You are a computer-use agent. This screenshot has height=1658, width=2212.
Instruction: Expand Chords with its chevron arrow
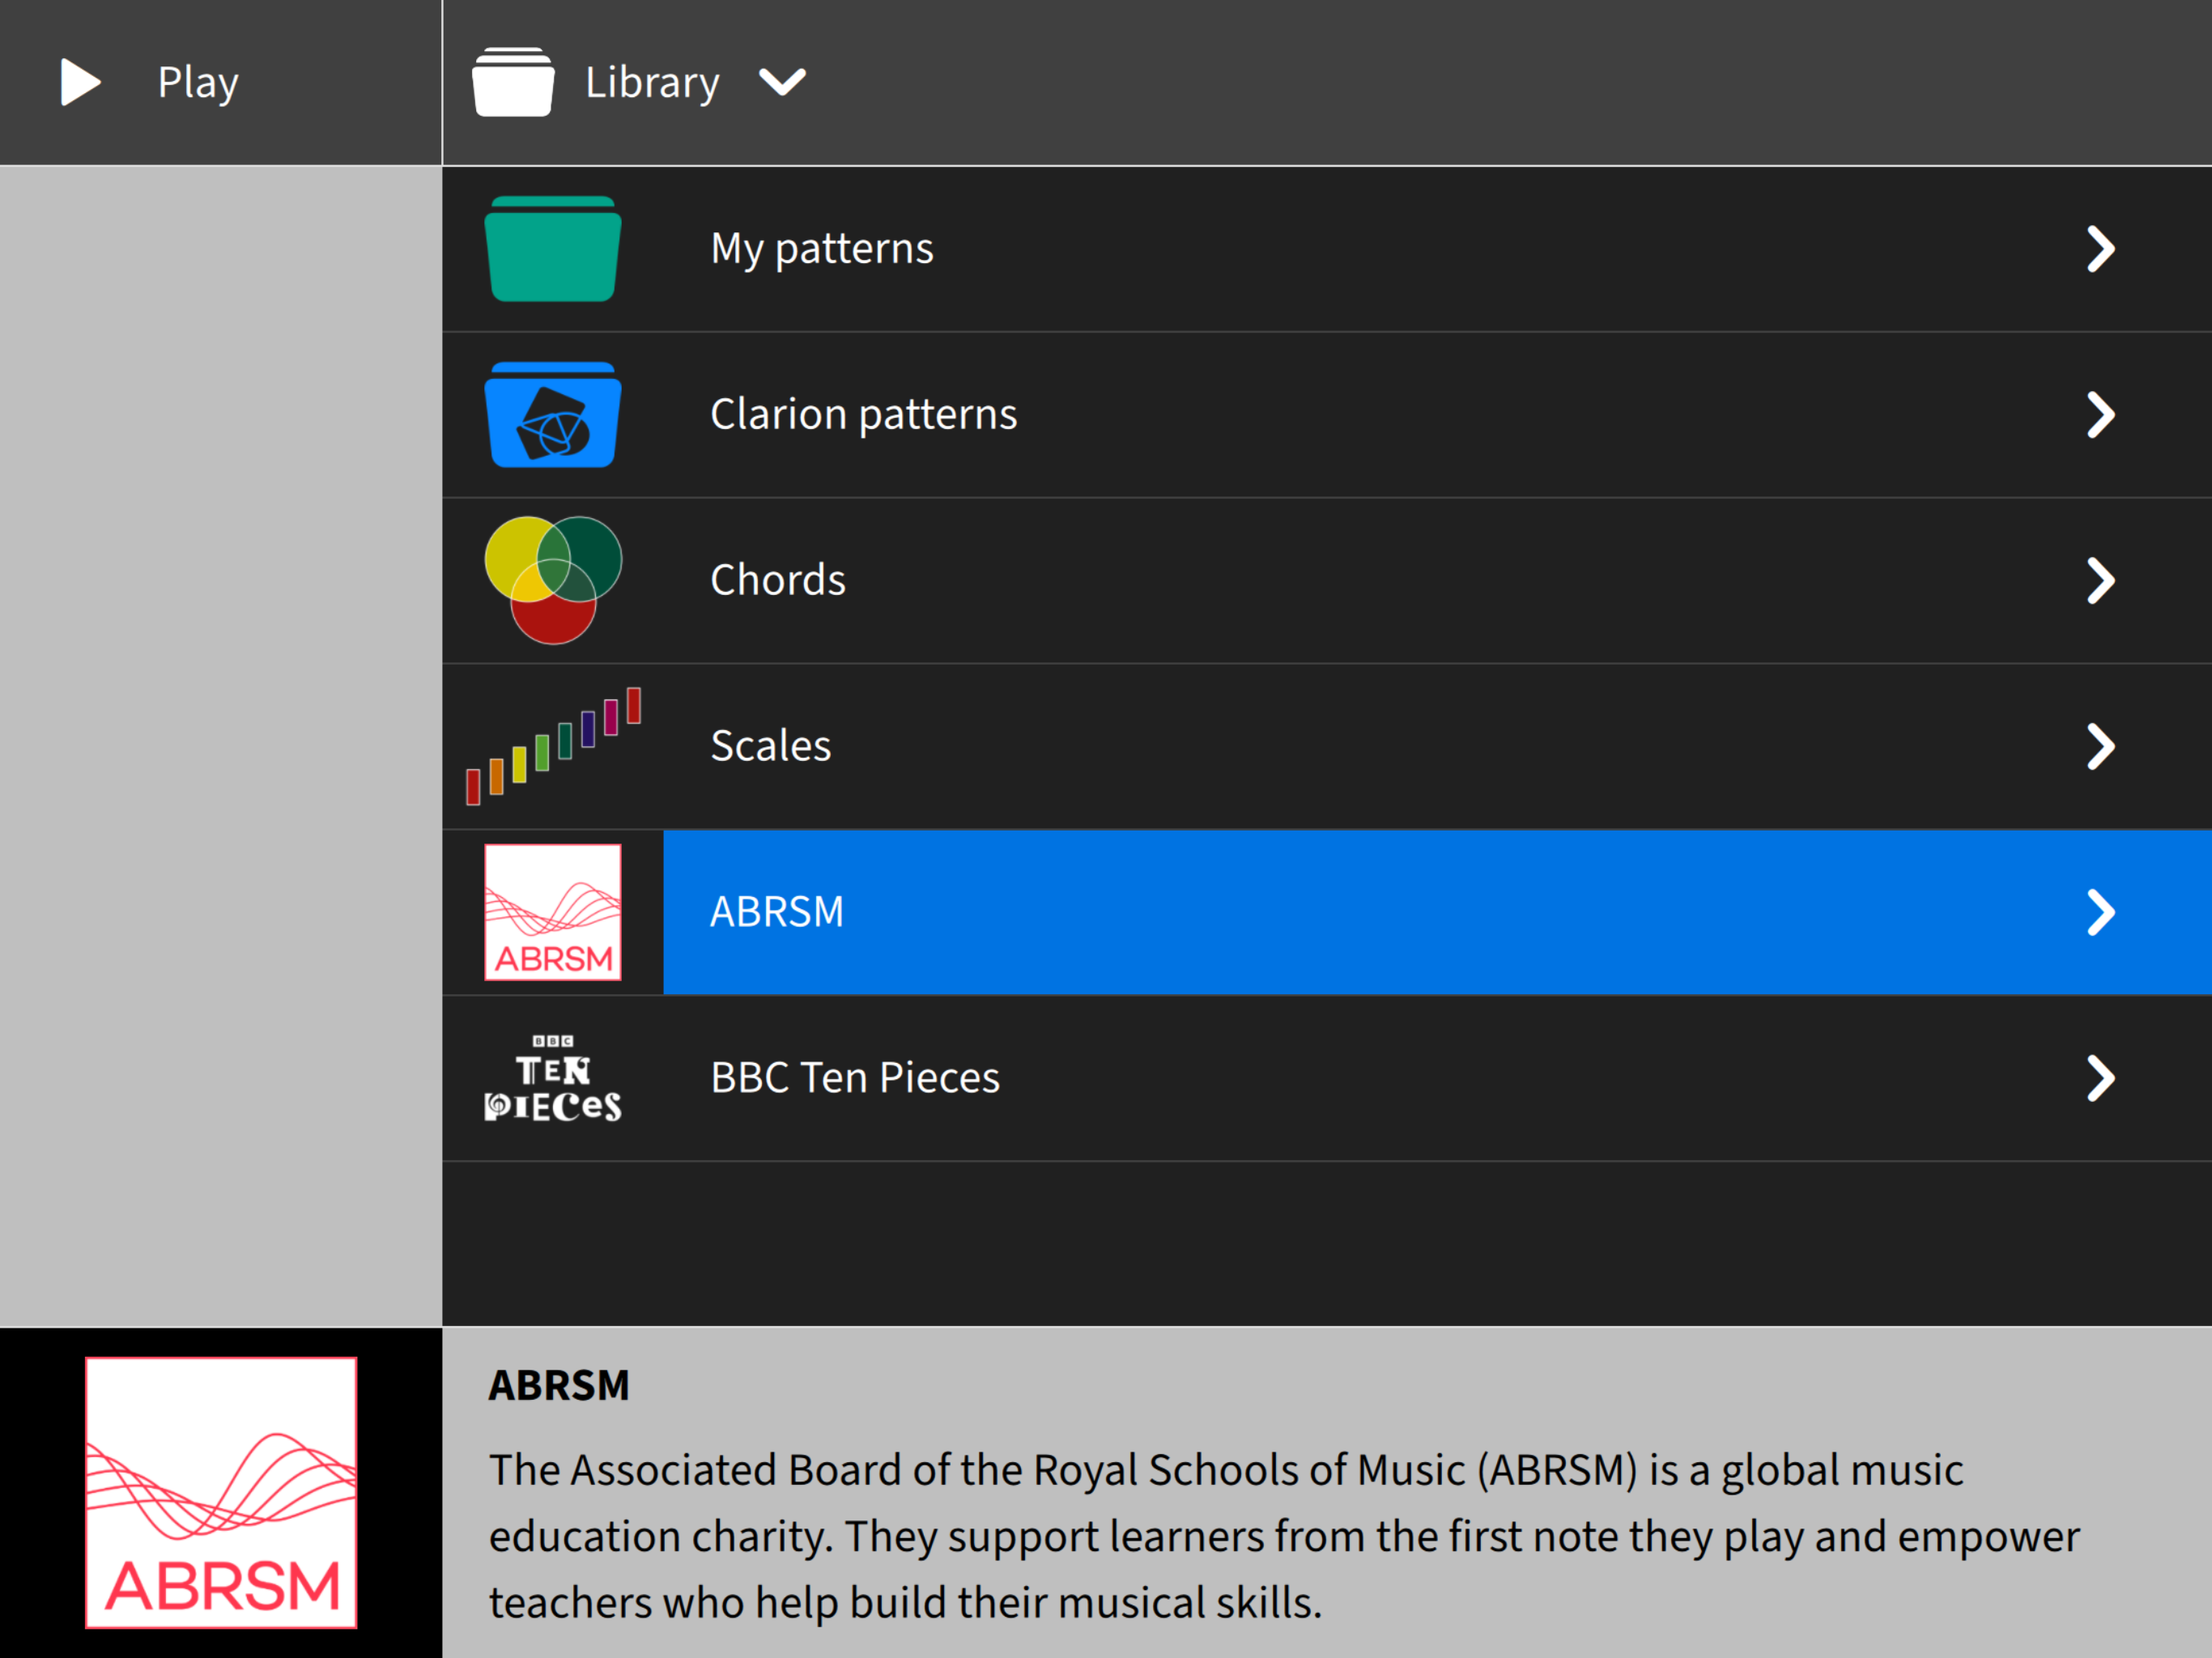pos(2100,581)
